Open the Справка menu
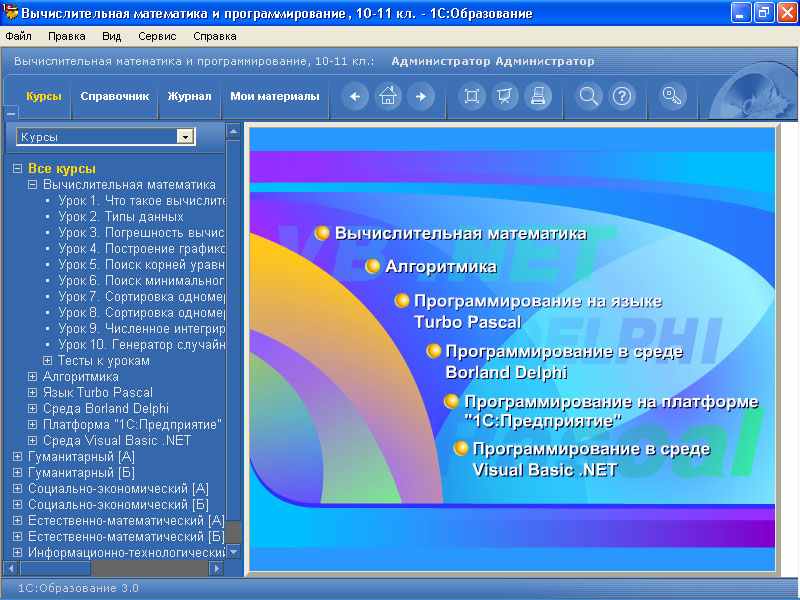The image size is (800, 600). click(215, 36)
